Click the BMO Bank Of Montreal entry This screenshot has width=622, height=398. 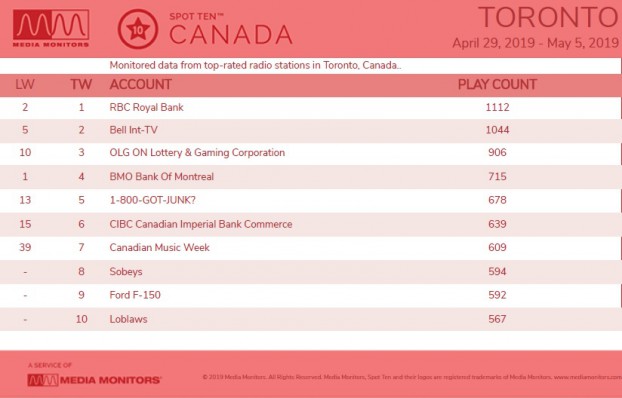(161, 177)
